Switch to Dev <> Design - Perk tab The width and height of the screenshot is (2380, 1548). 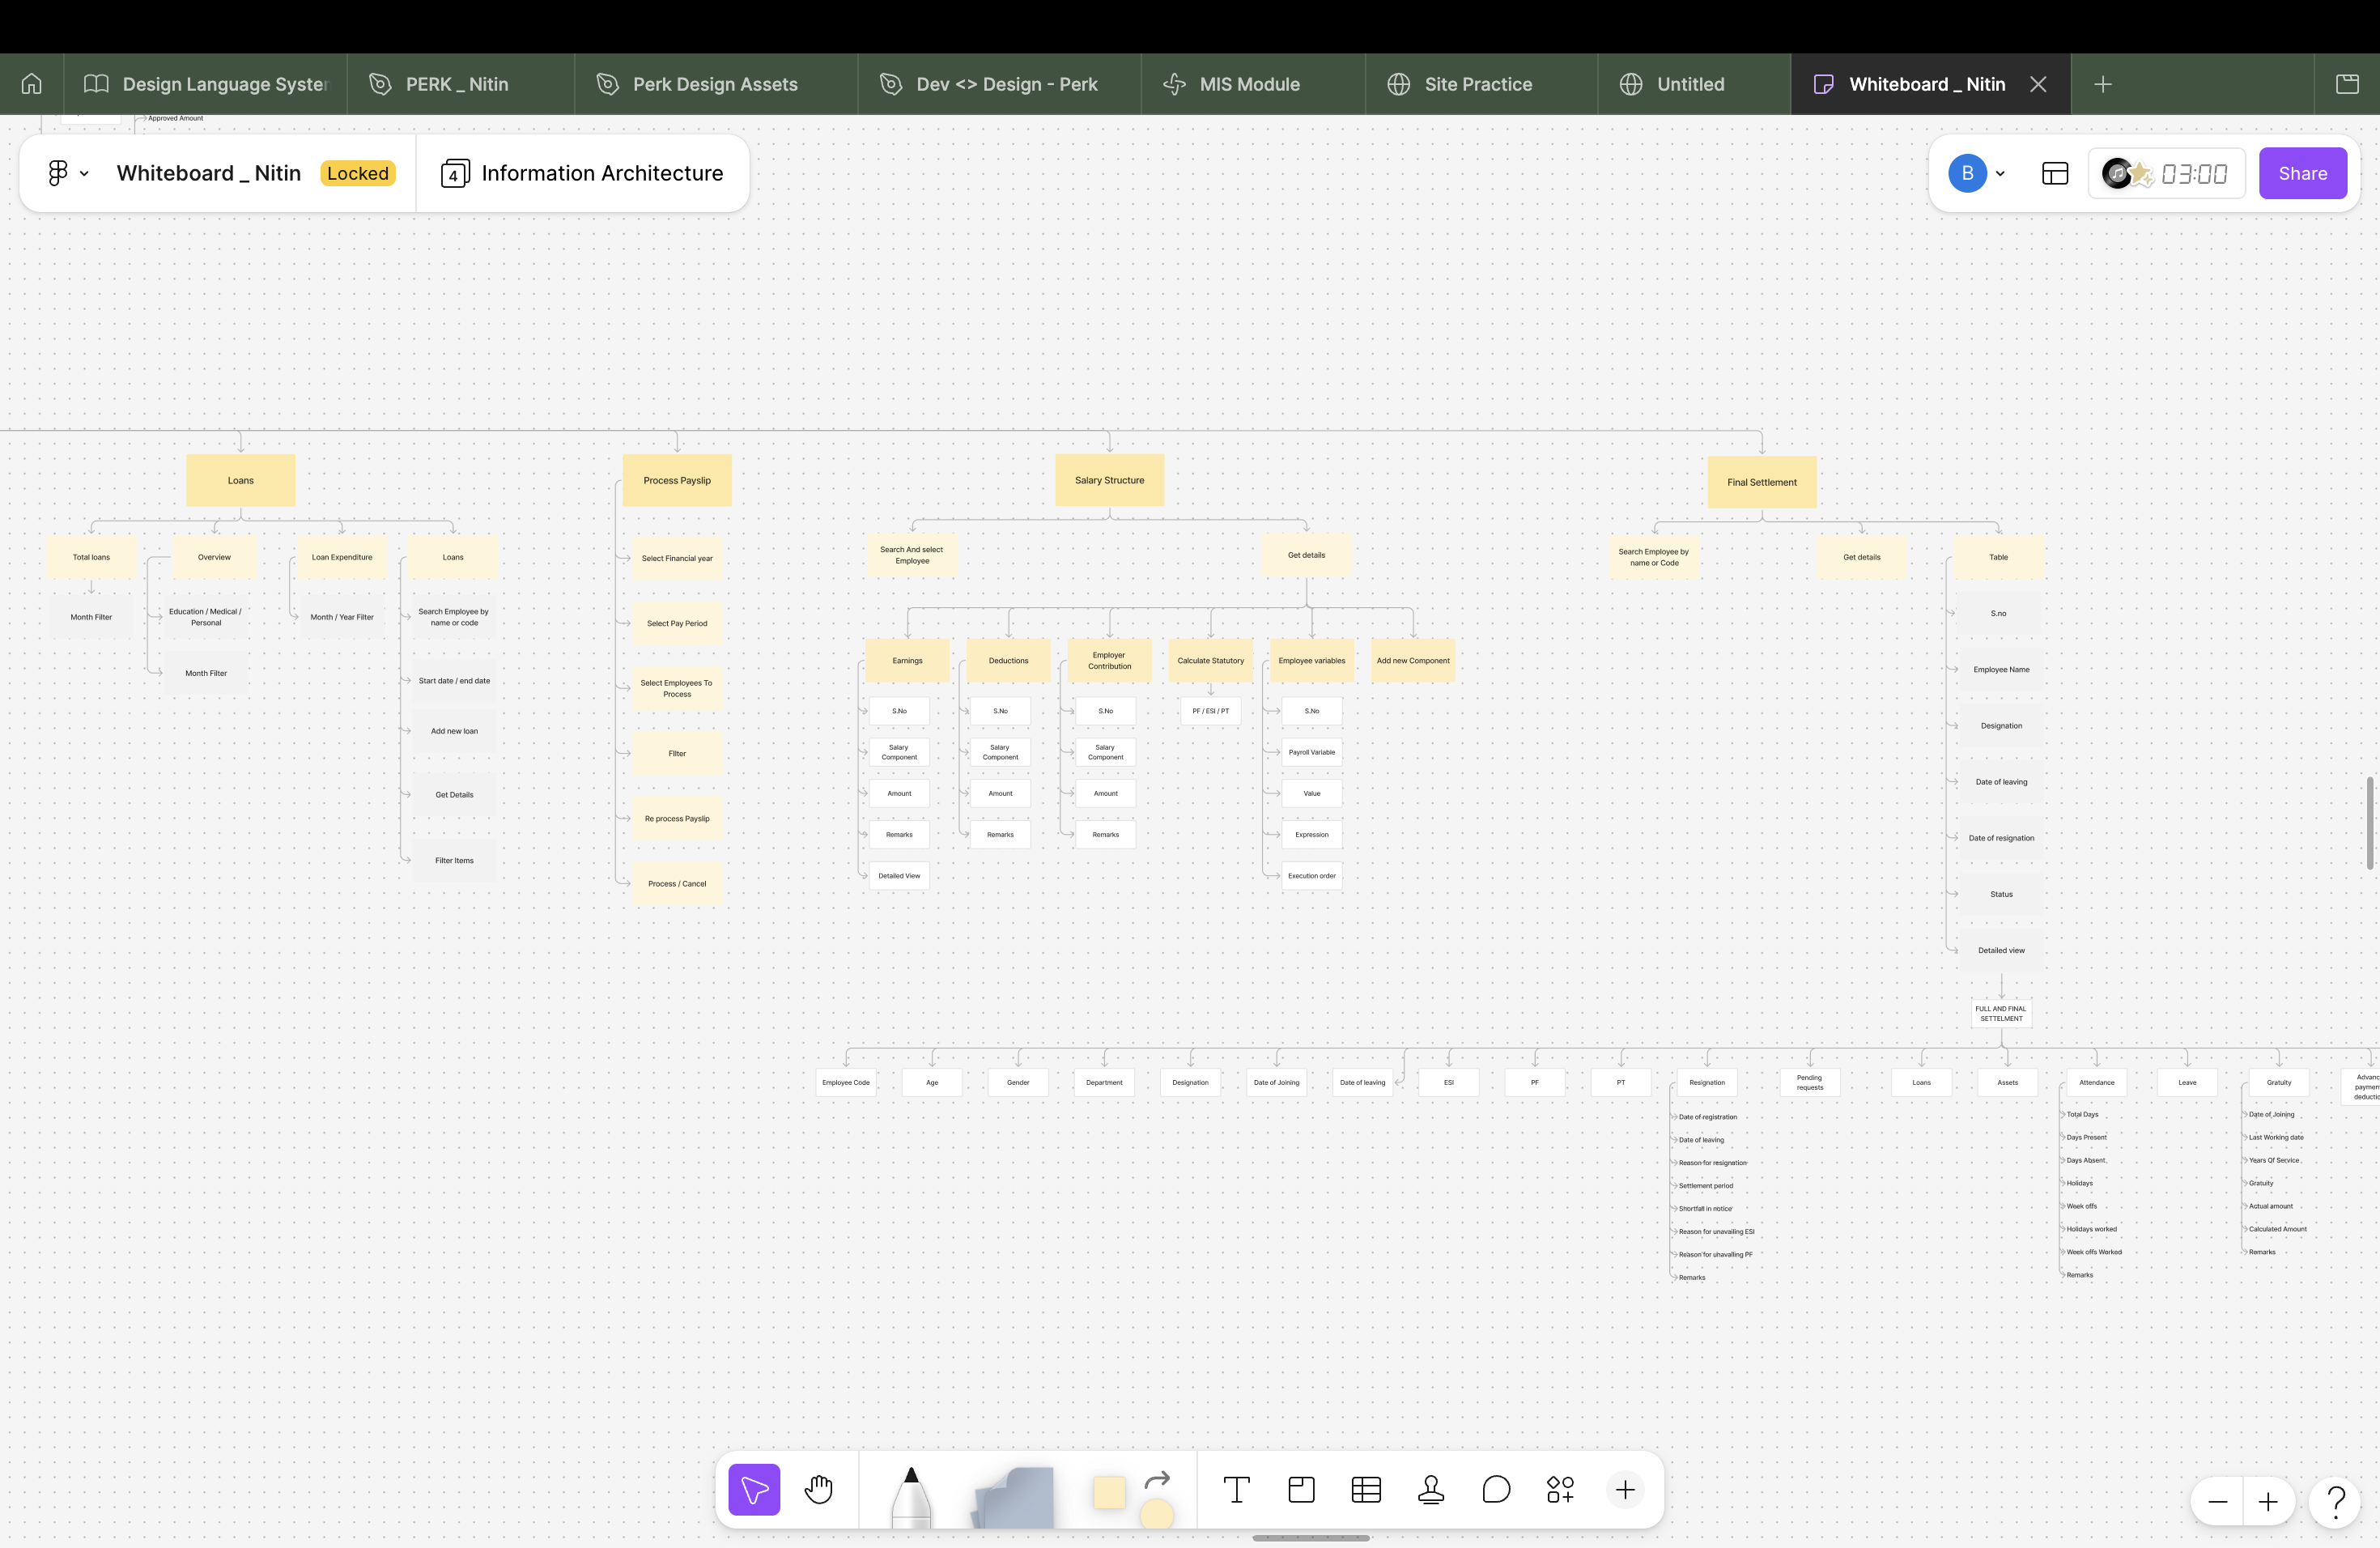(998, 84)
